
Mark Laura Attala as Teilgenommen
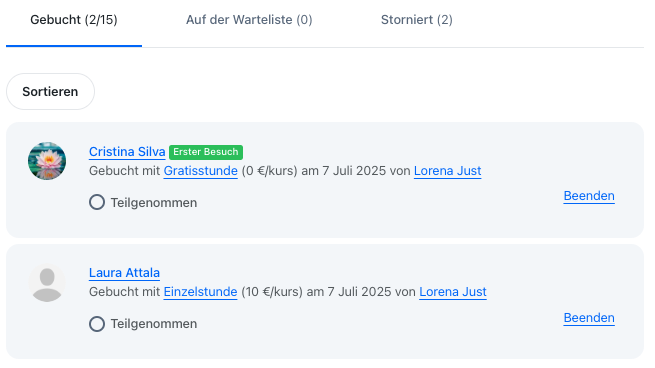tap(97, 324)
